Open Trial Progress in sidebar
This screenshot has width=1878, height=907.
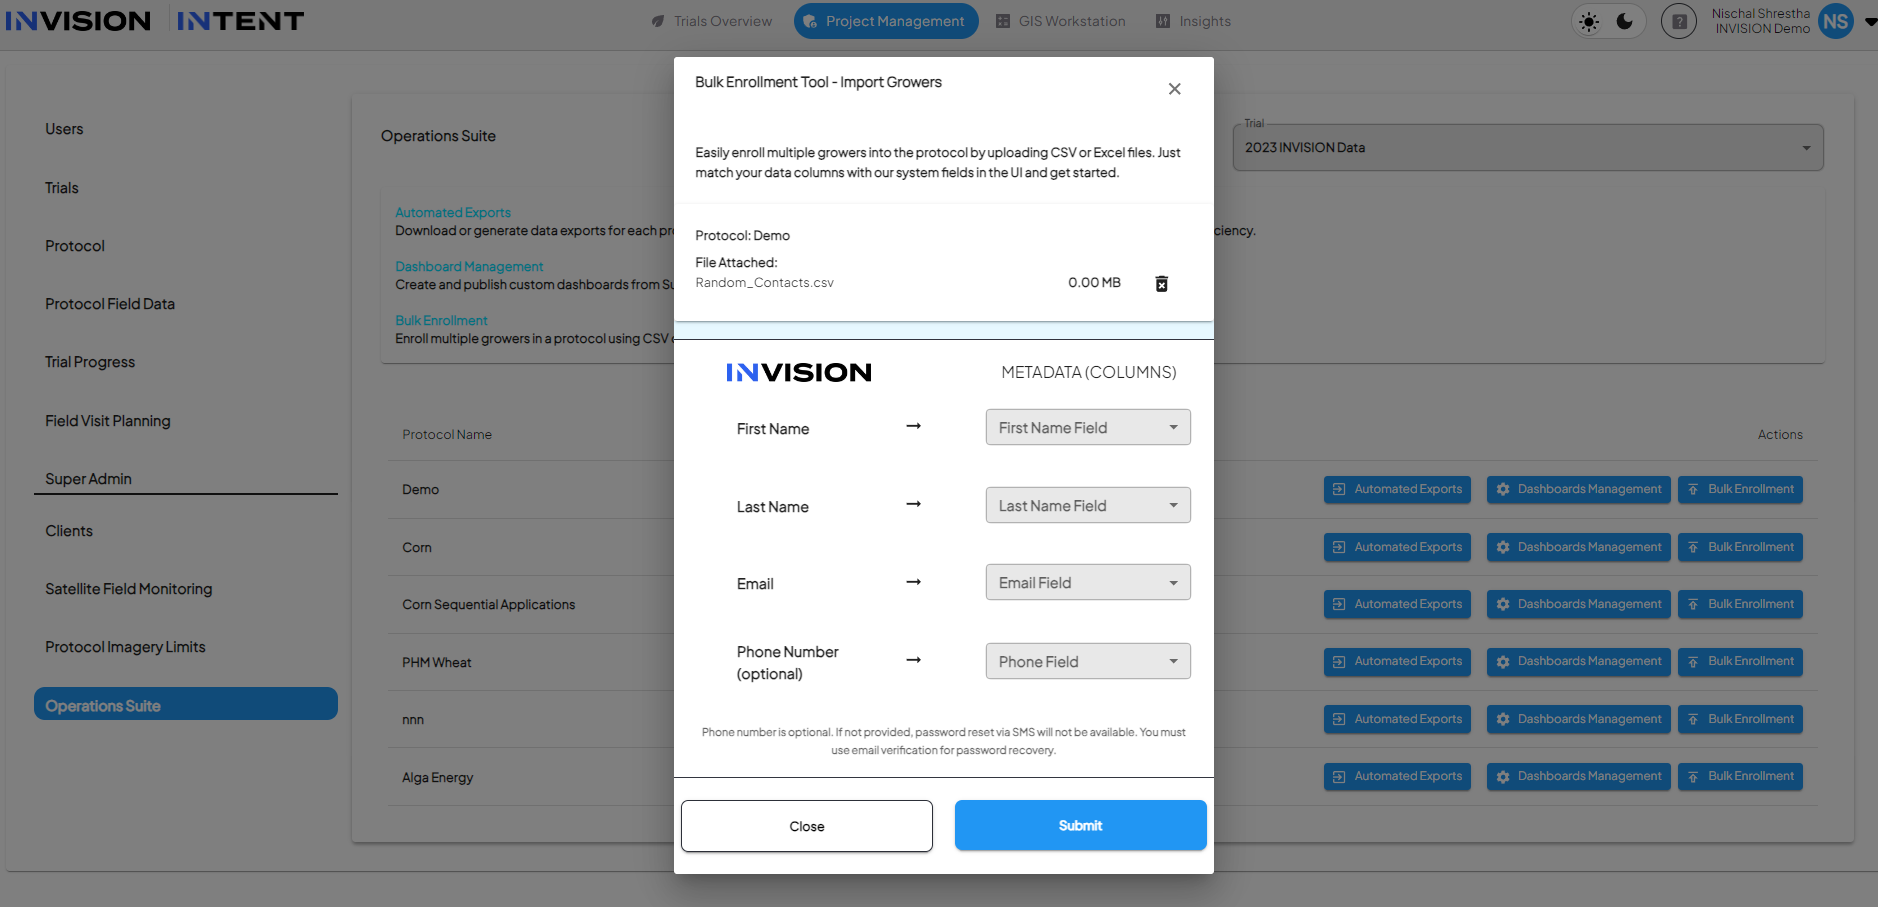90,362
